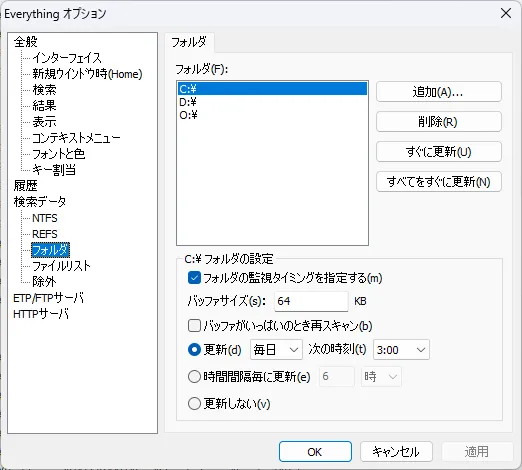Select 更新しない(v) radio button
This screenshot has width=522, height=470.
(194, 404)
